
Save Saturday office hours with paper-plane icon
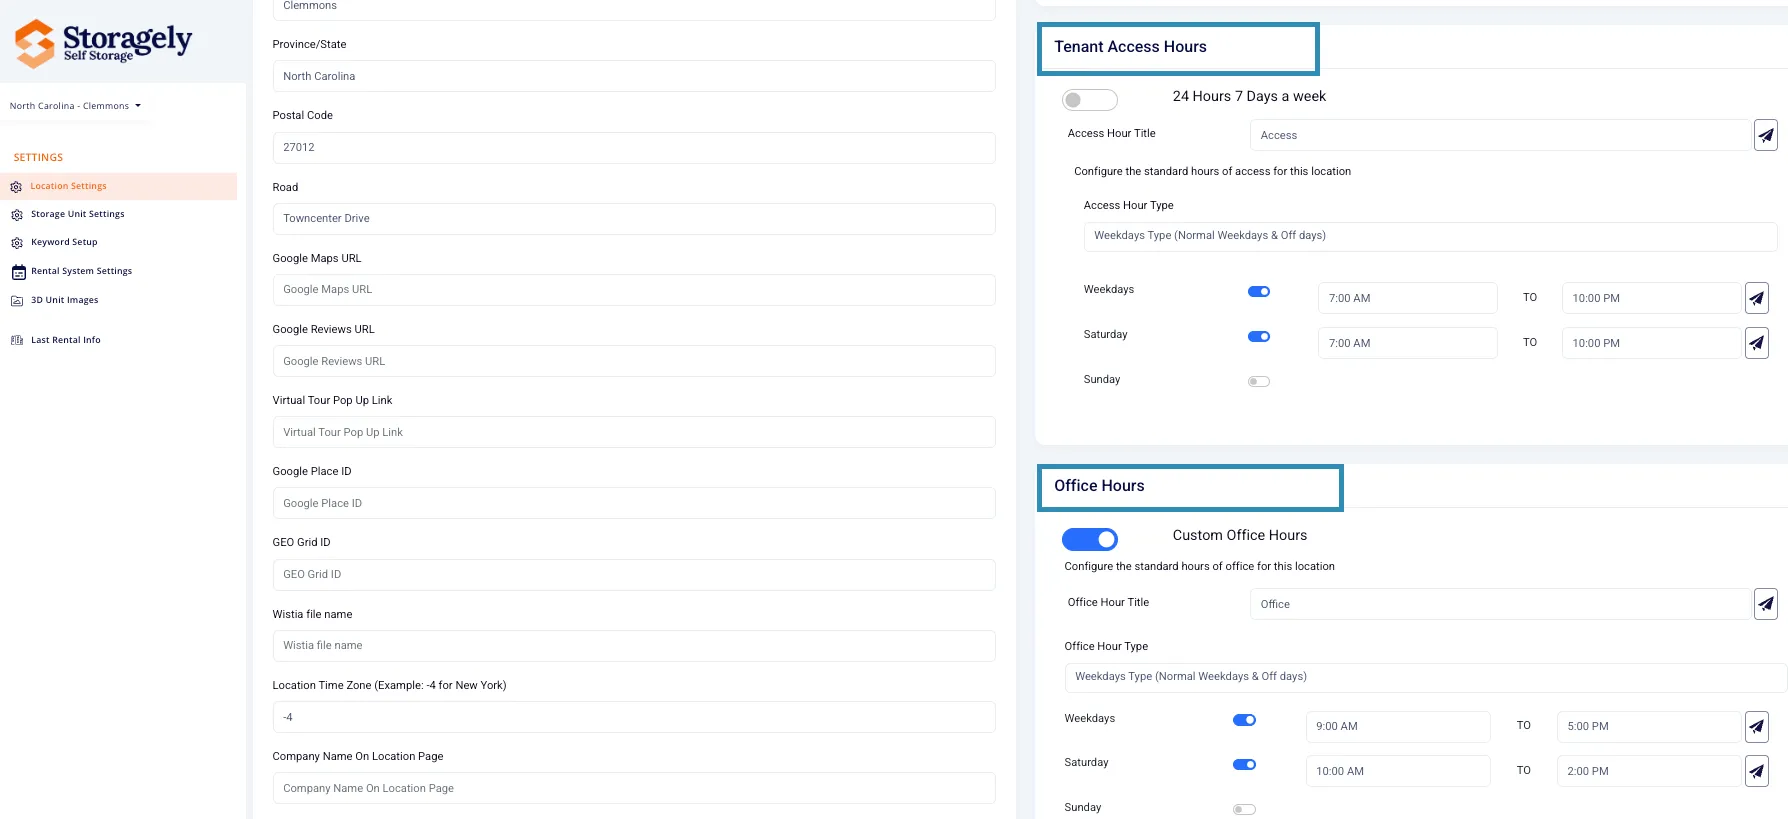coord(1757,771)
